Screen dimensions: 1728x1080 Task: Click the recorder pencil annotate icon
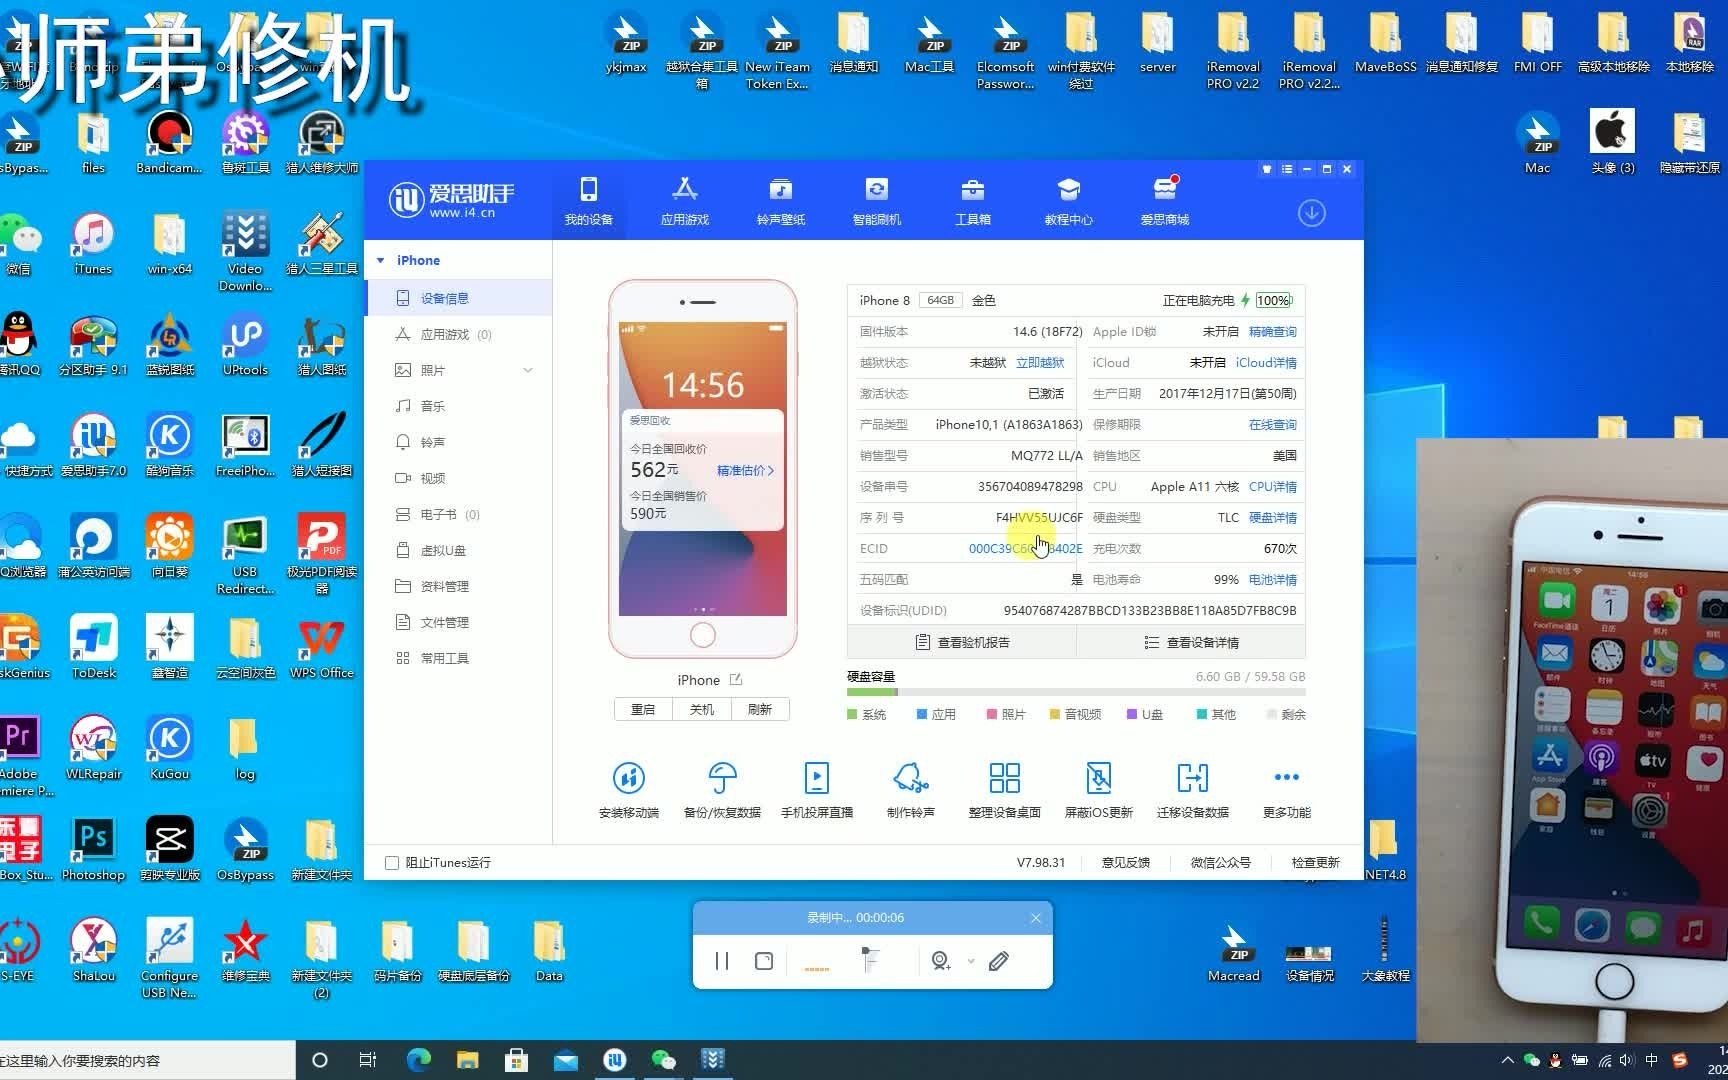pyautogui.click(x=998, y=961)
